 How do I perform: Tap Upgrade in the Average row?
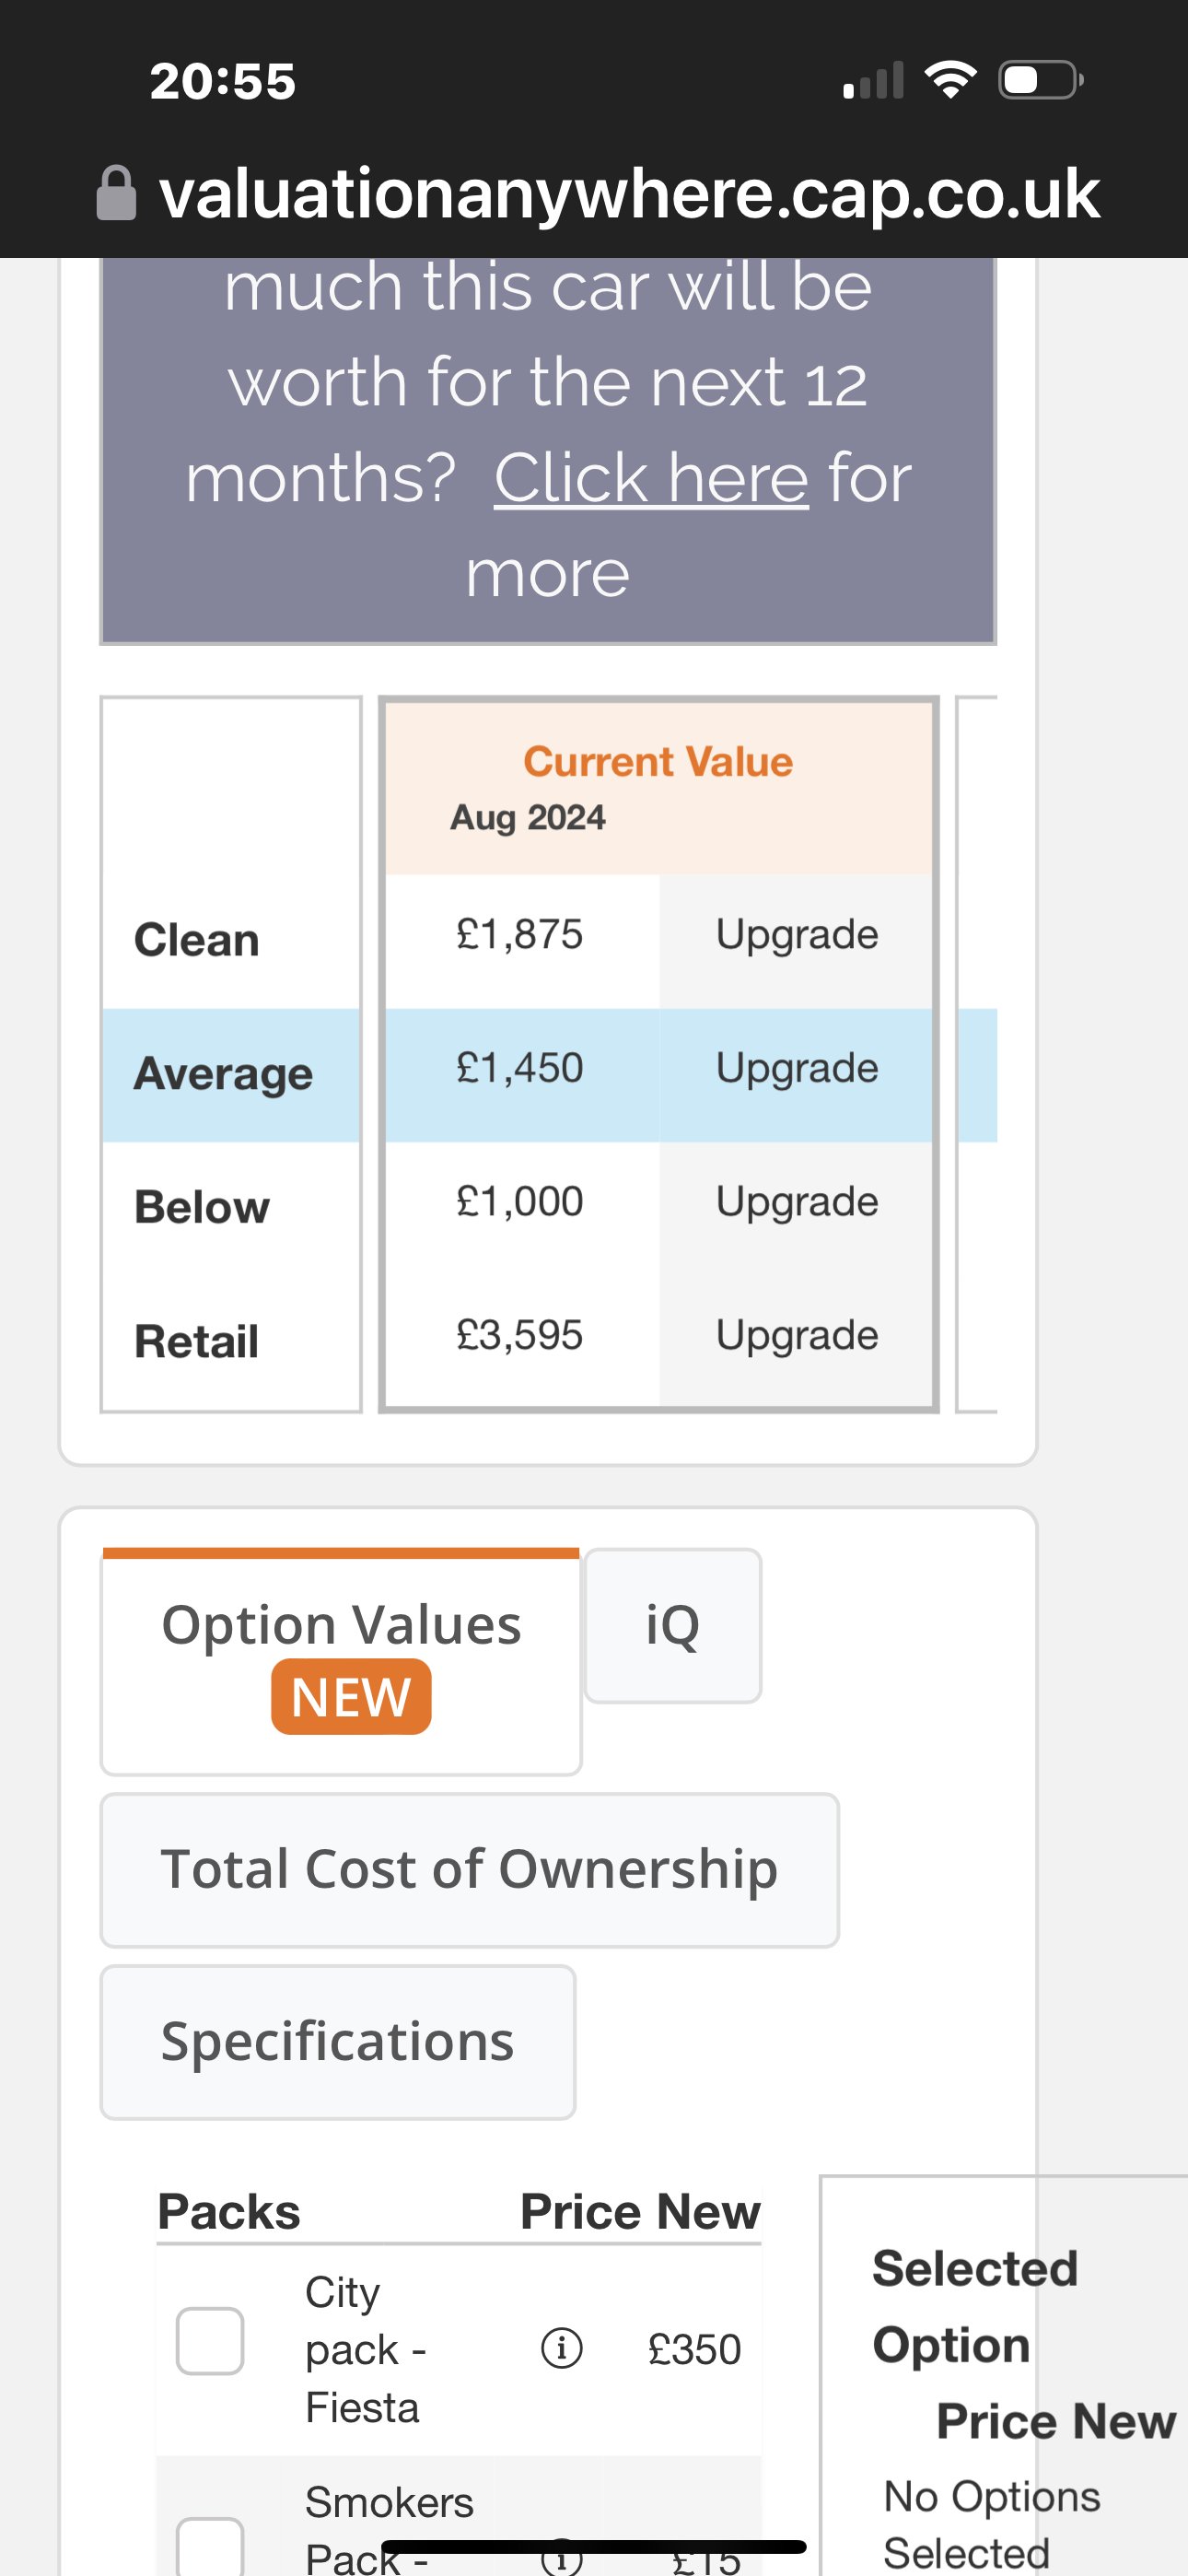coord(797,1068)
